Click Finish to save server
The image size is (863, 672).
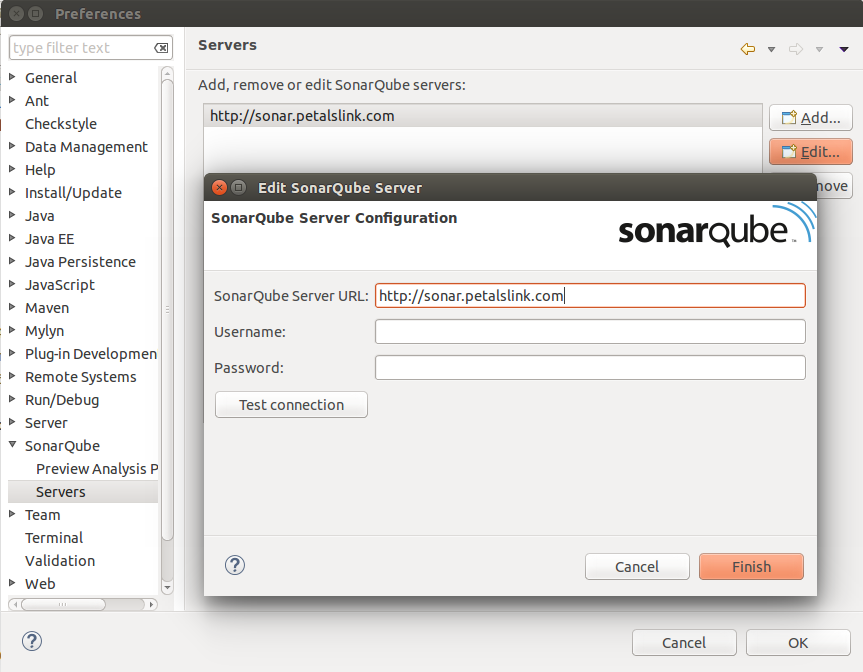coord(751,566)
